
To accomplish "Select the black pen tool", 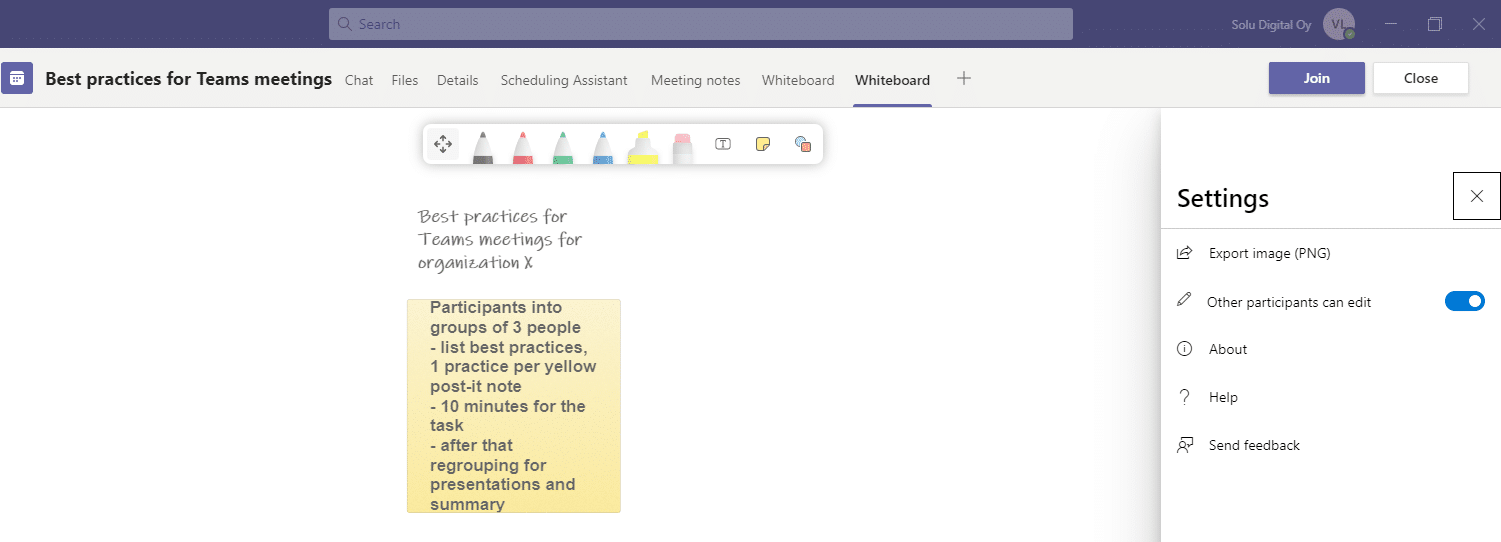I will (x=482, y=146).
